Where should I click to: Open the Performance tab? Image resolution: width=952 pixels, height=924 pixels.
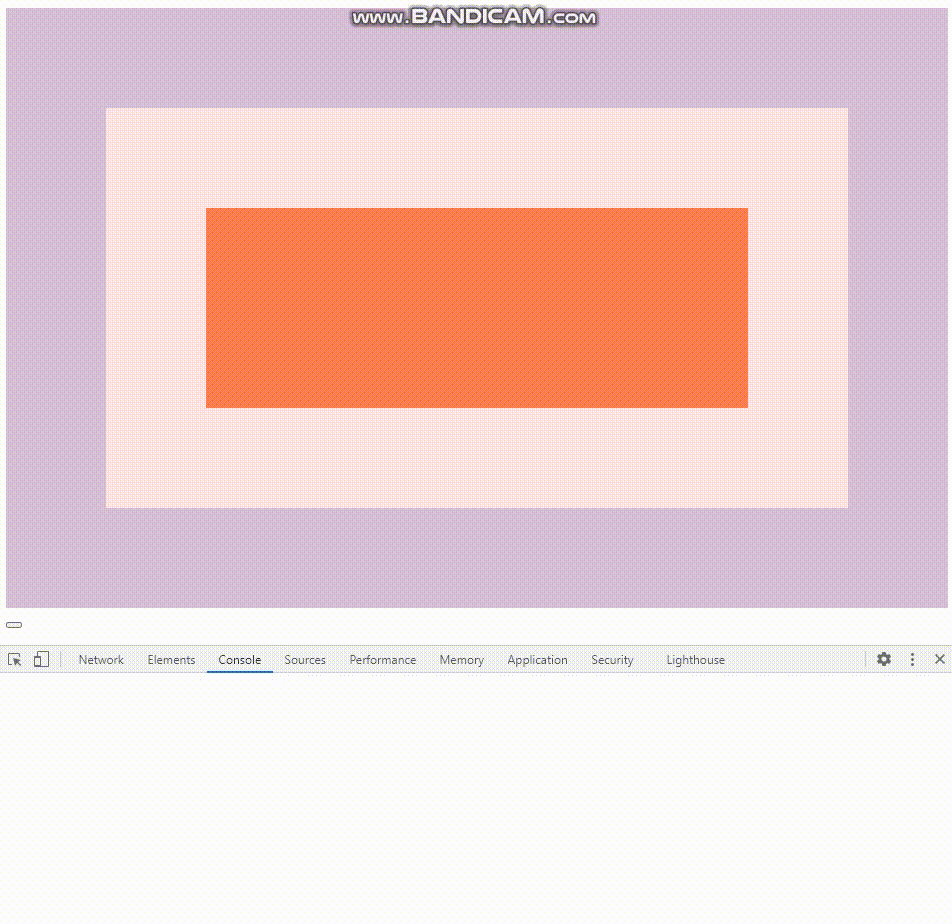(x=382, y=660)
